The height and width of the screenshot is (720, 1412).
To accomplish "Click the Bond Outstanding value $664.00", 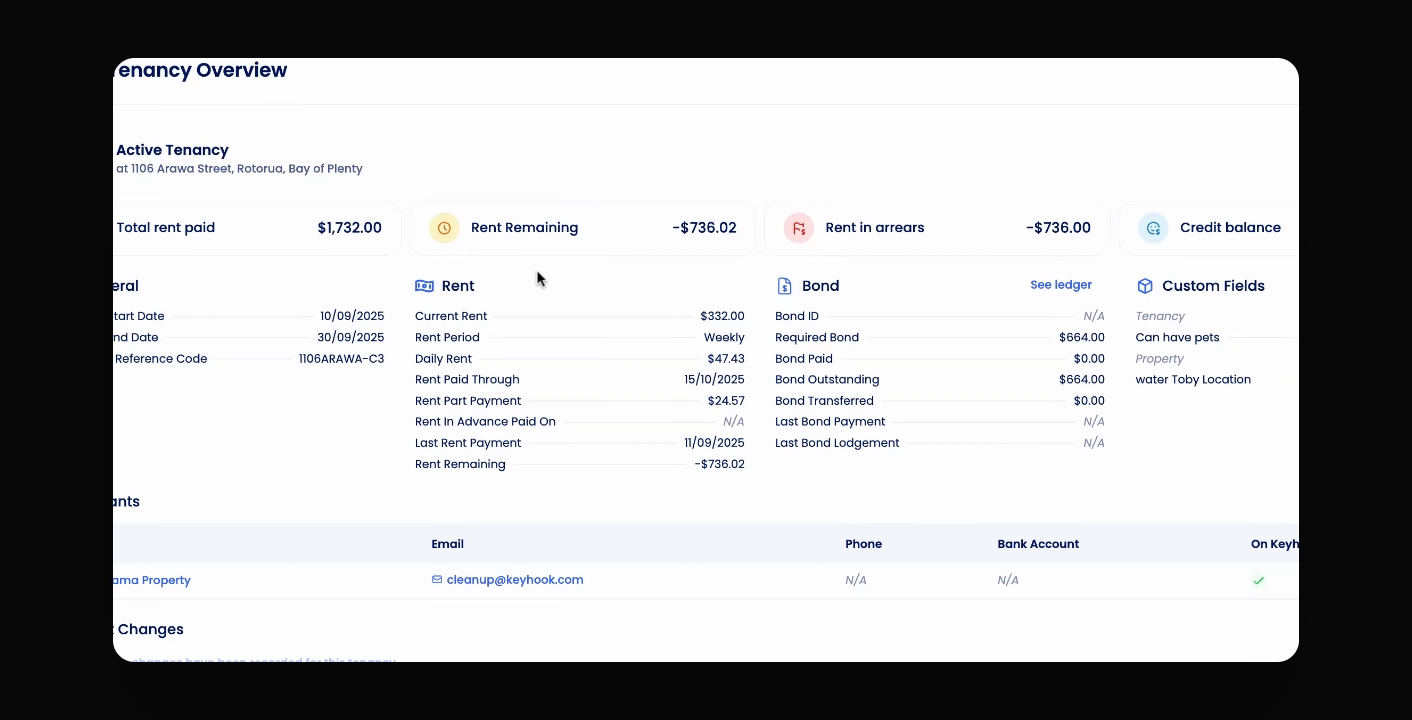I will coord(1082,379).
